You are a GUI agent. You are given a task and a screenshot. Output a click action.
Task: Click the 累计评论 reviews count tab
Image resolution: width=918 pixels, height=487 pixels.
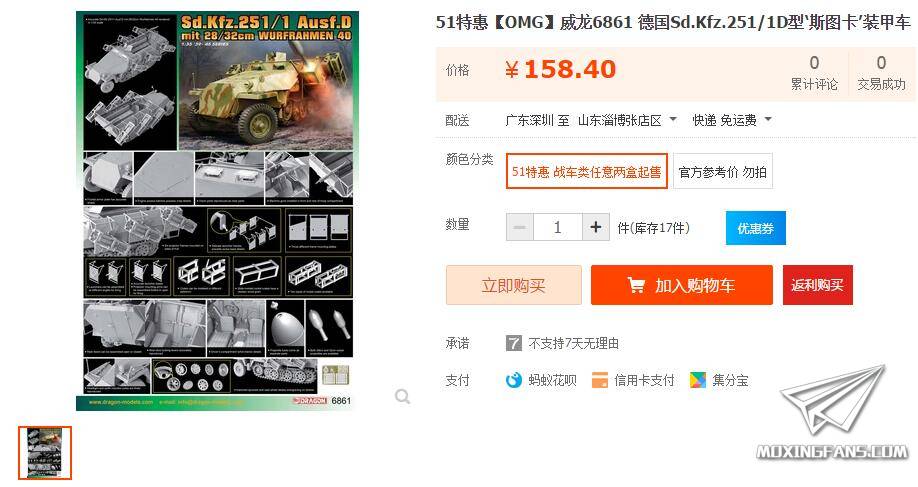point(814,73)
